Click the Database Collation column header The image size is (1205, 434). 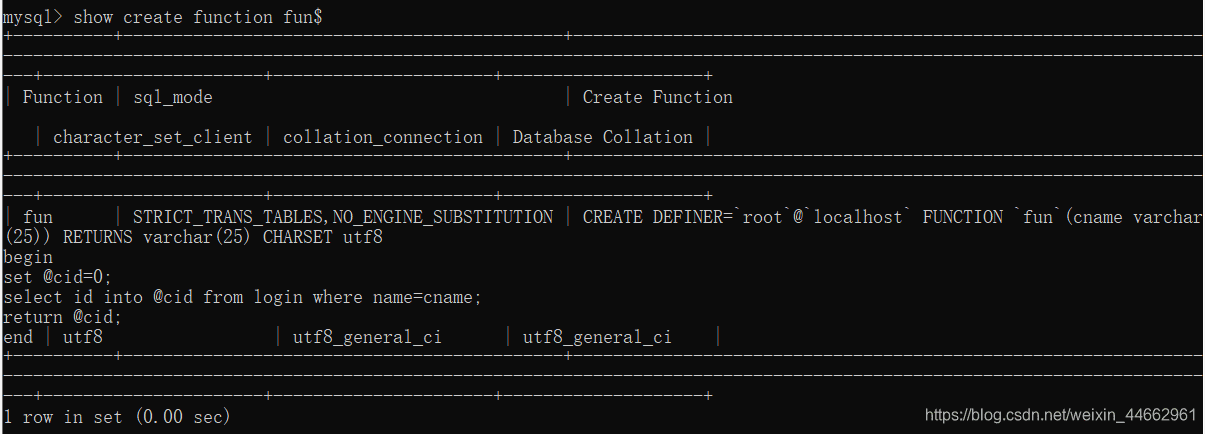click(x=602, y=137)
